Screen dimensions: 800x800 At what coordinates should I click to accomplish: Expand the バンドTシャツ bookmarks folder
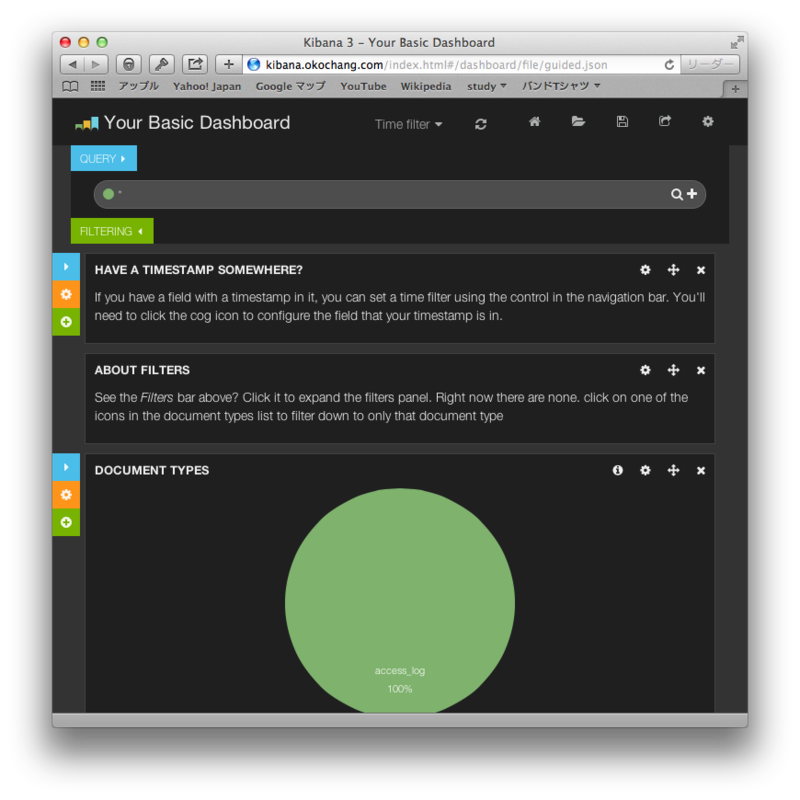coord(561,86)
